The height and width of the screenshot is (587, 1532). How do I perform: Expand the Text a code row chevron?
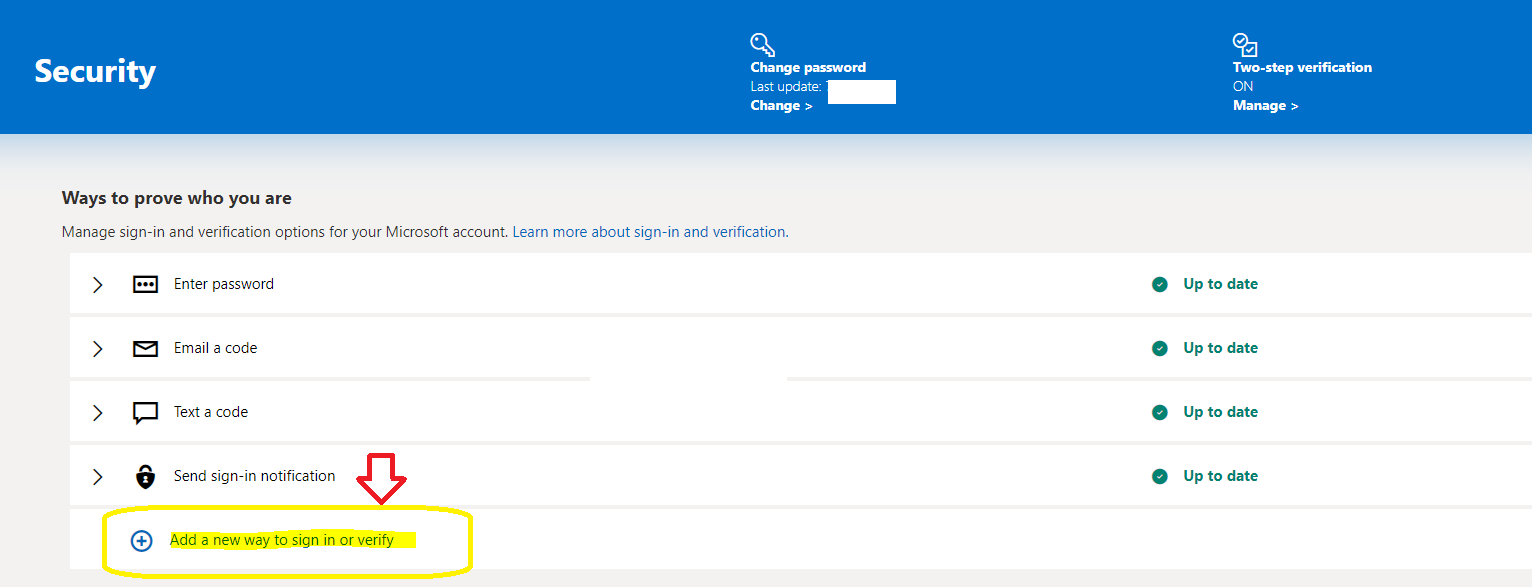(98, 412)
